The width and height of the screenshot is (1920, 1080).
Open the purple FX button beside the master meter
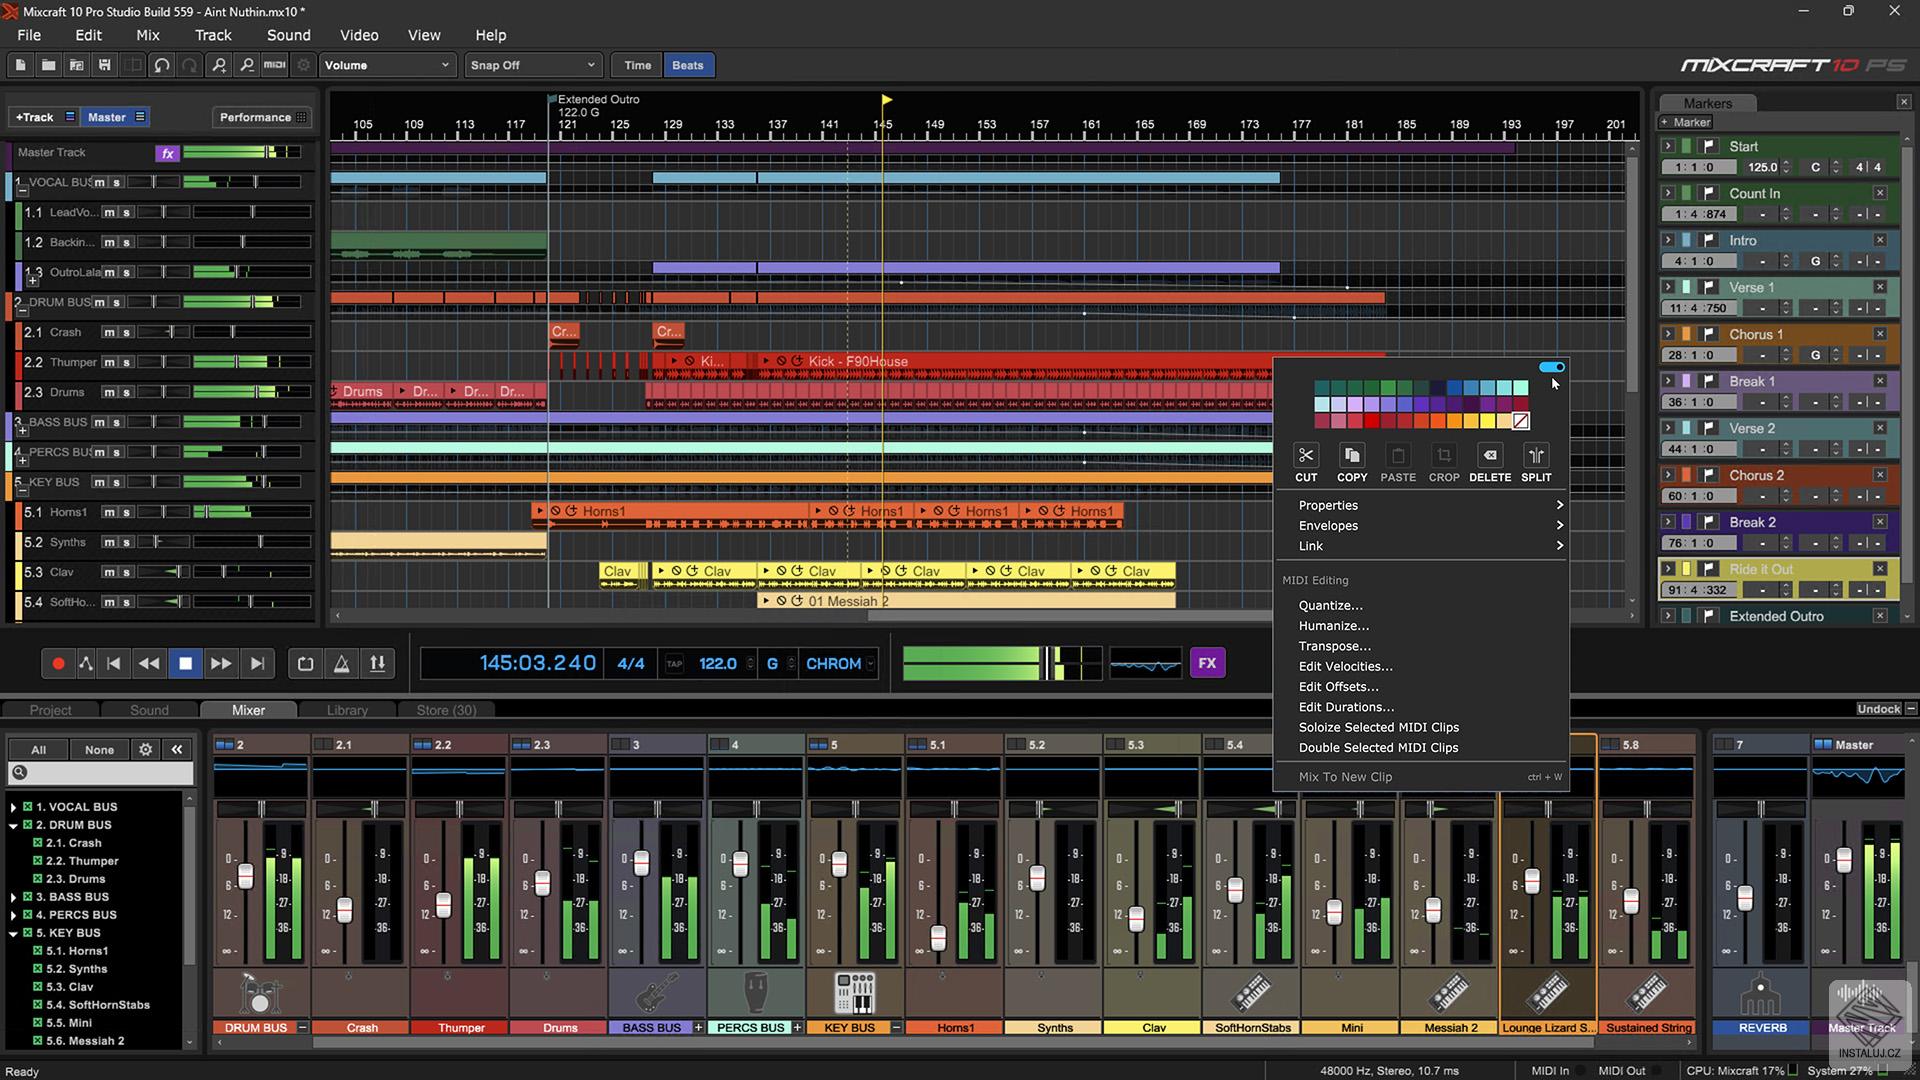tap(1207, 663)
